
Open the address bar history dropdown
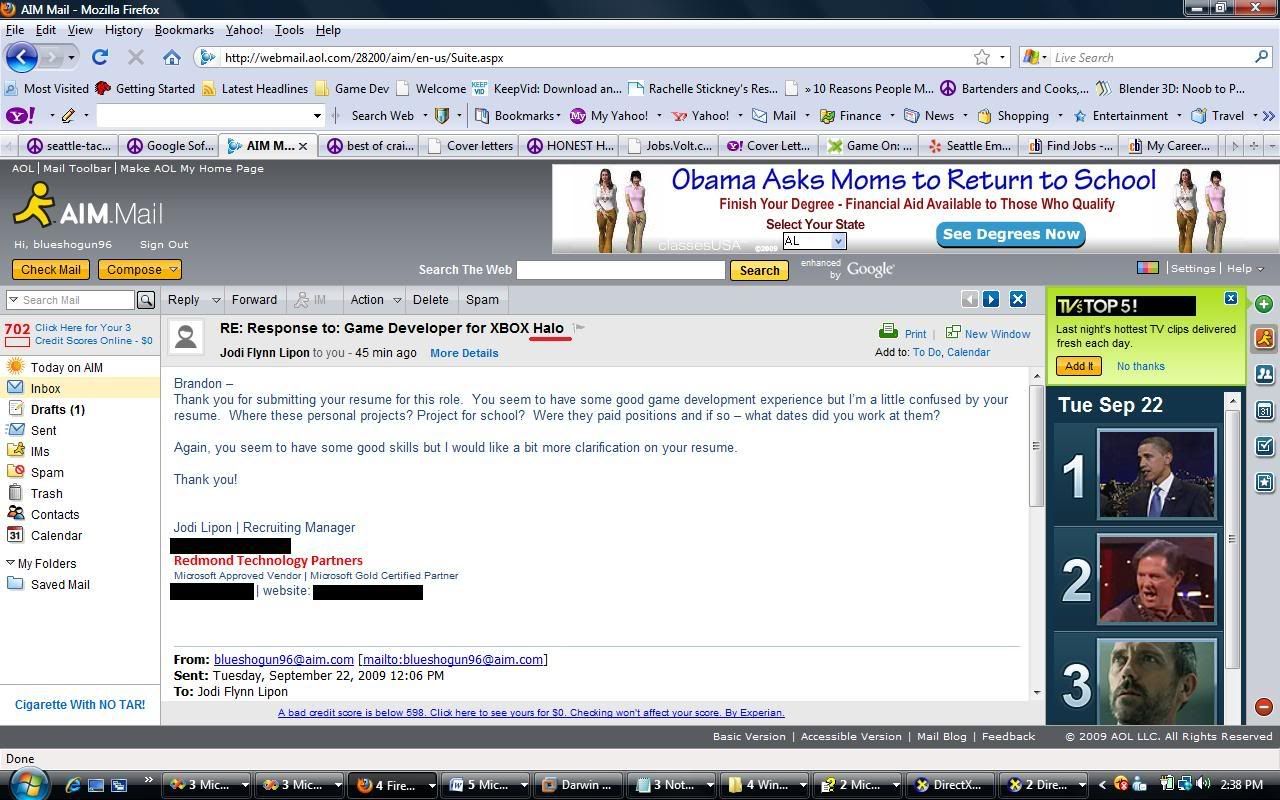click(x=1002, y=57)
